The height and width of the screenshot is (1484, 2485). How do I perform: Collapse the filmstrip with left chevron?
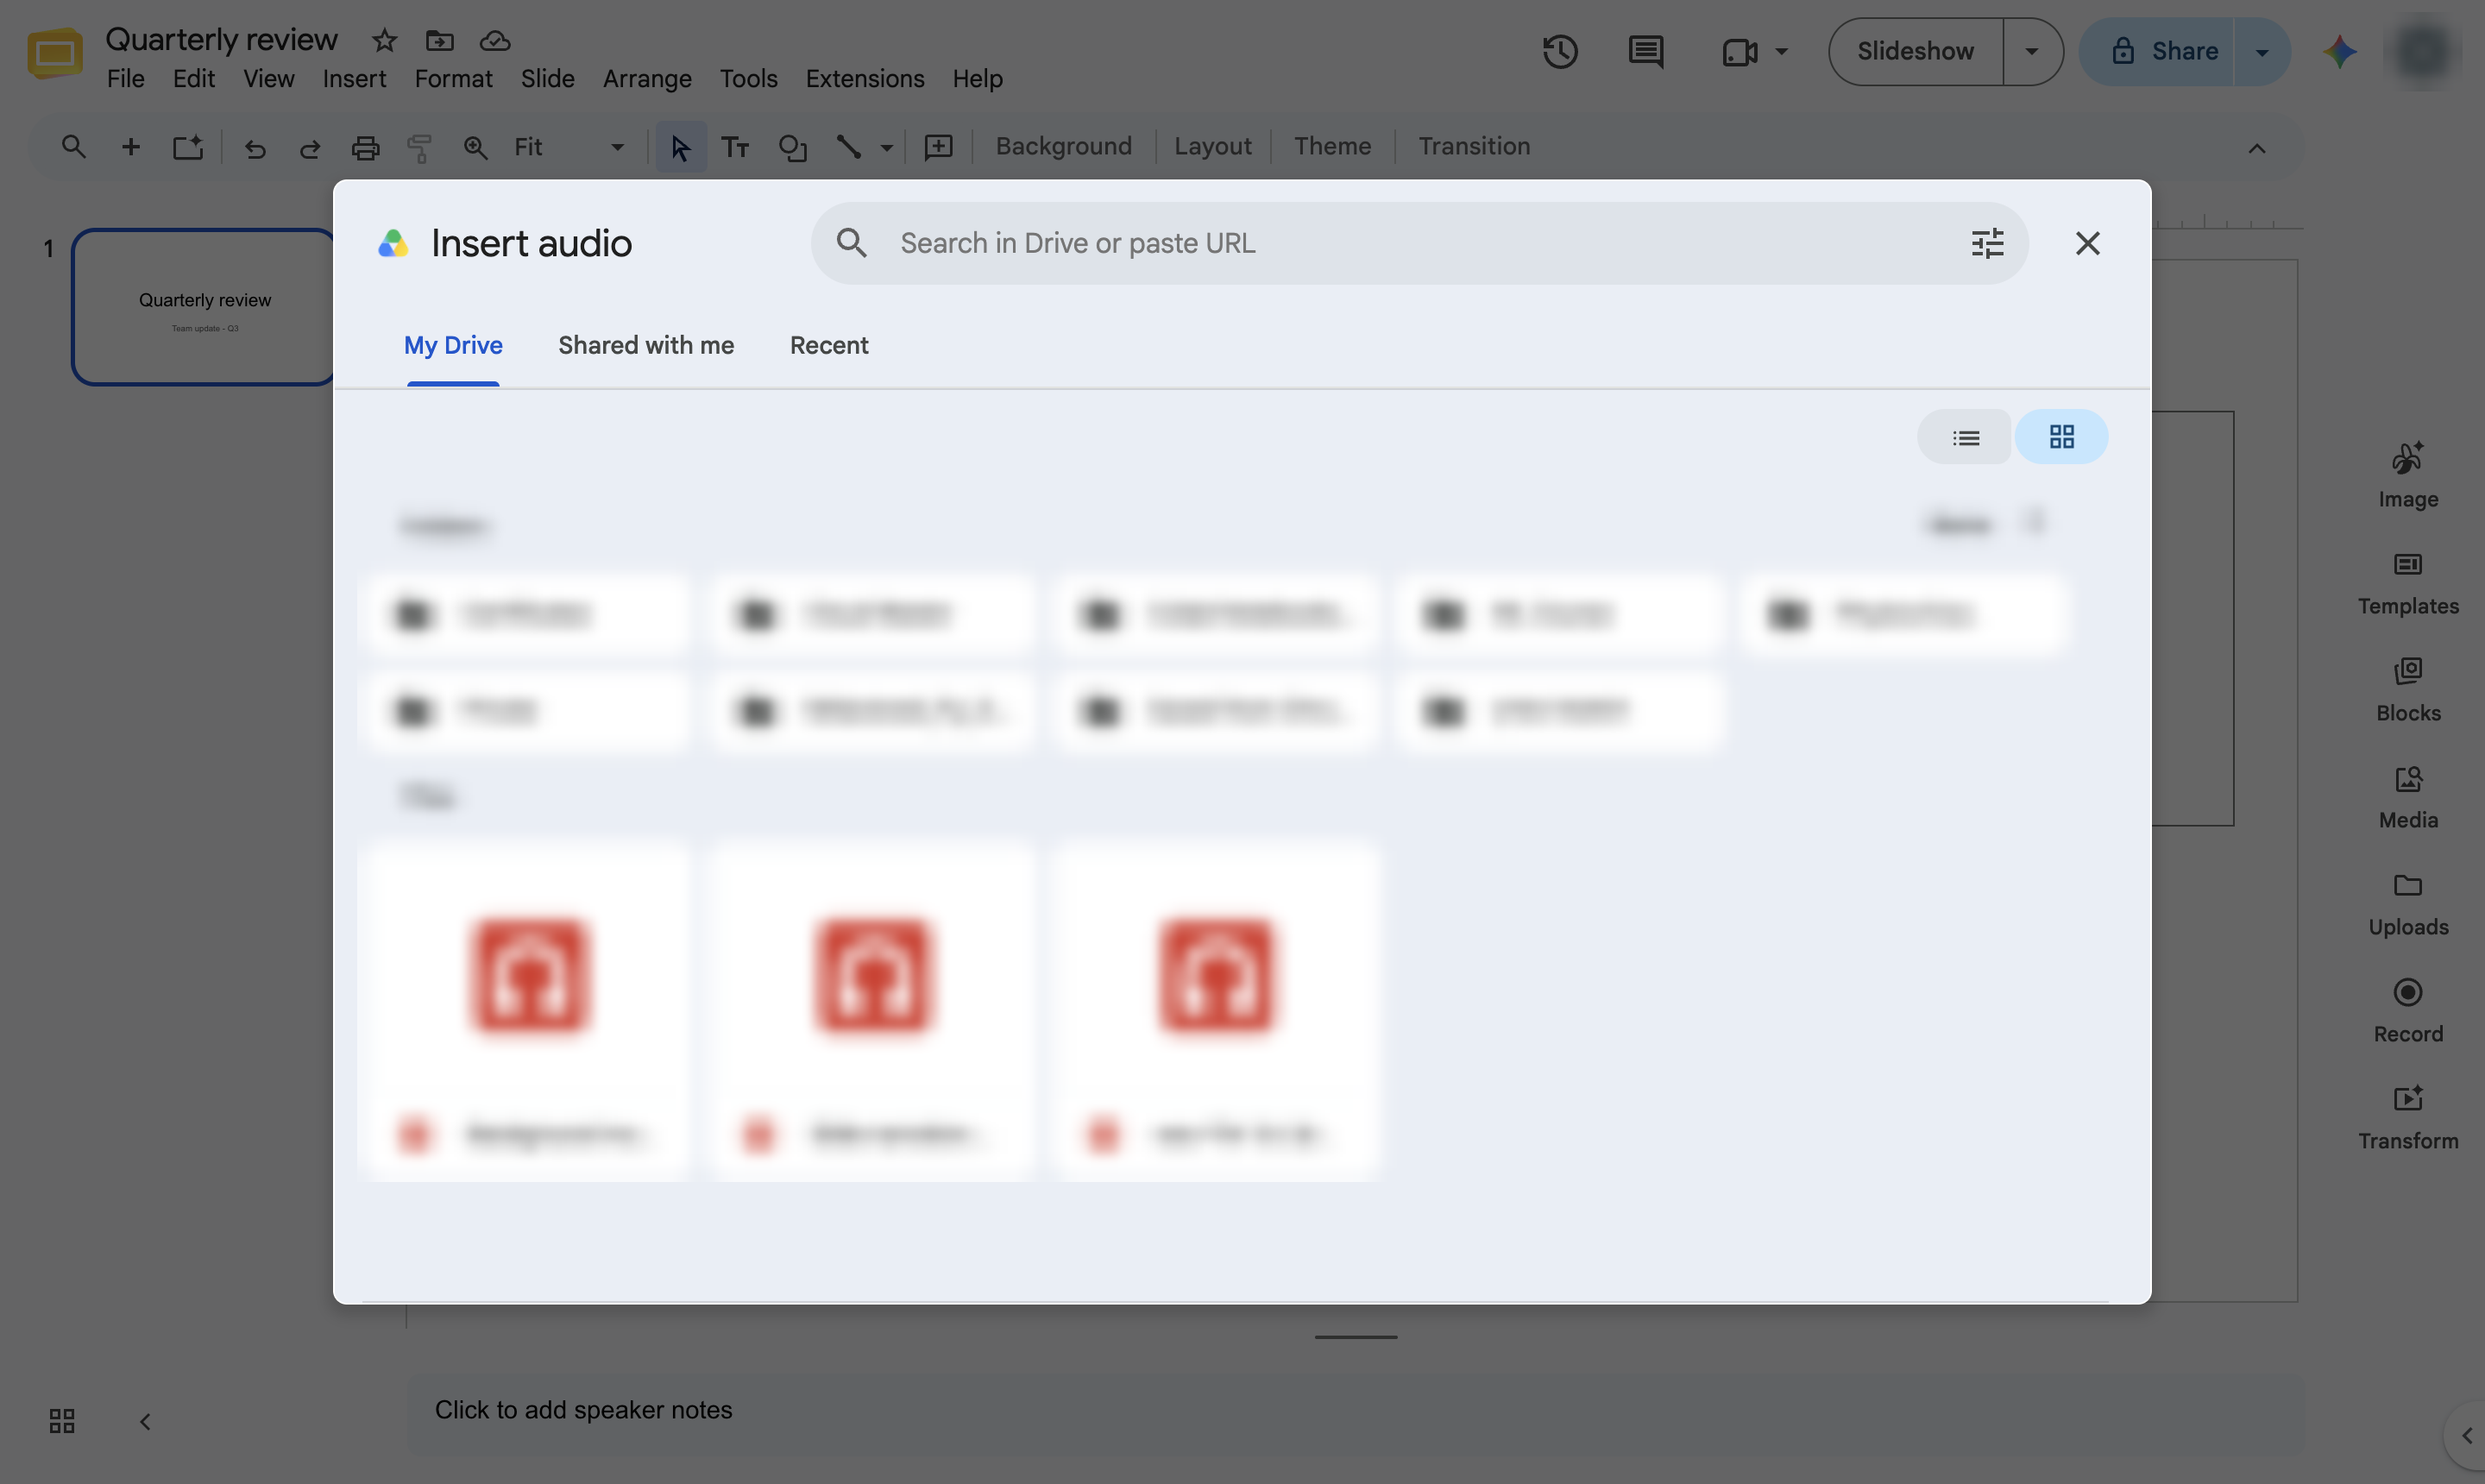pyautogui.click(x=145, y=1421)
